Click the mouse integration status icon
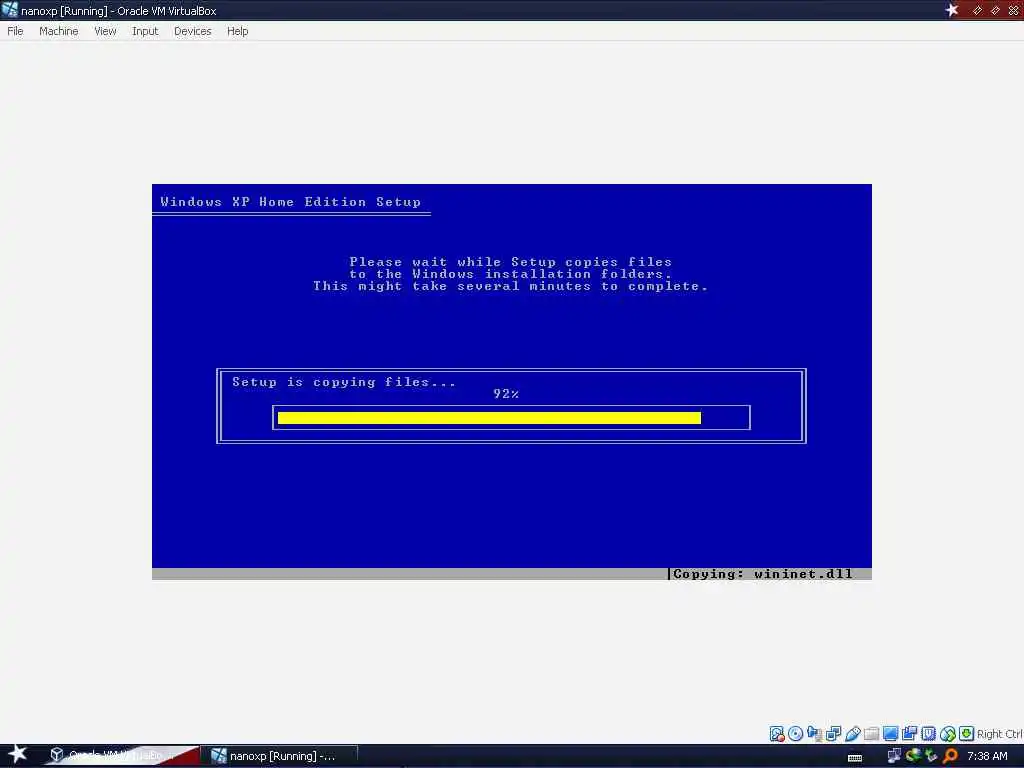 point(948,733)
